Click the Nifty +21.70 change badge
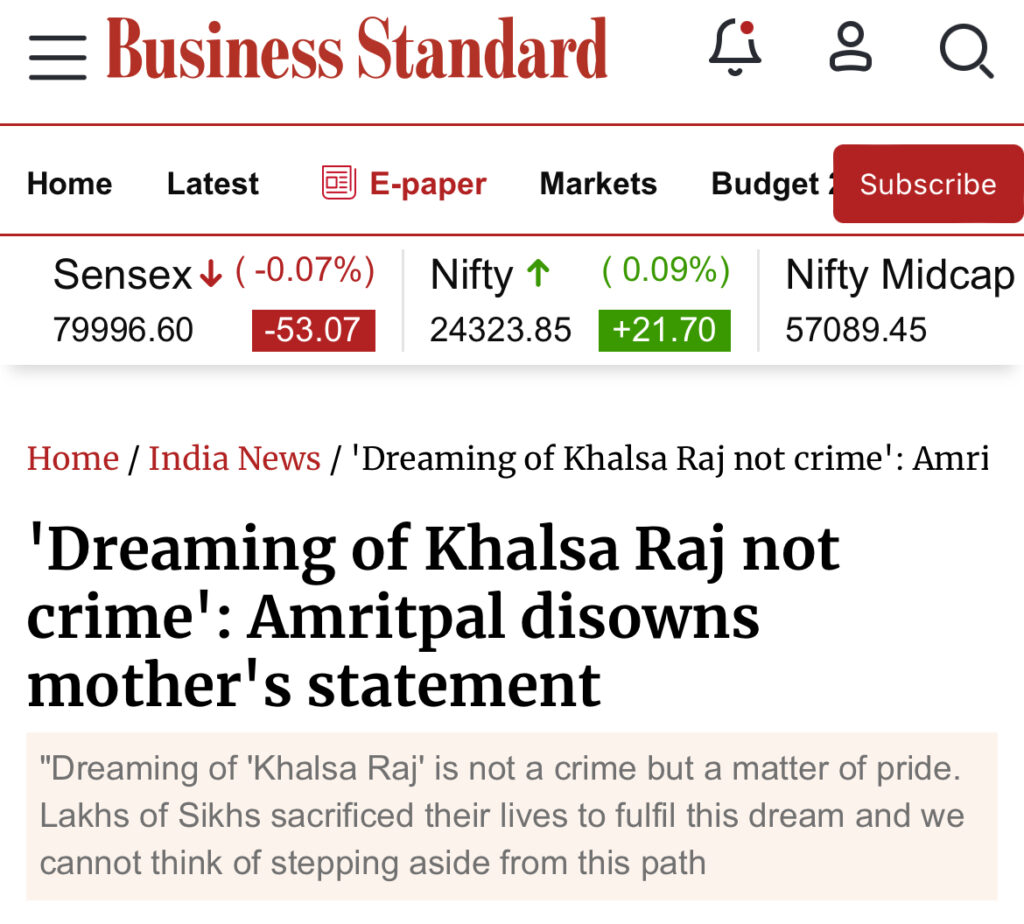Viewport: 1024px width, 924px height. click(x=664, y=330)
